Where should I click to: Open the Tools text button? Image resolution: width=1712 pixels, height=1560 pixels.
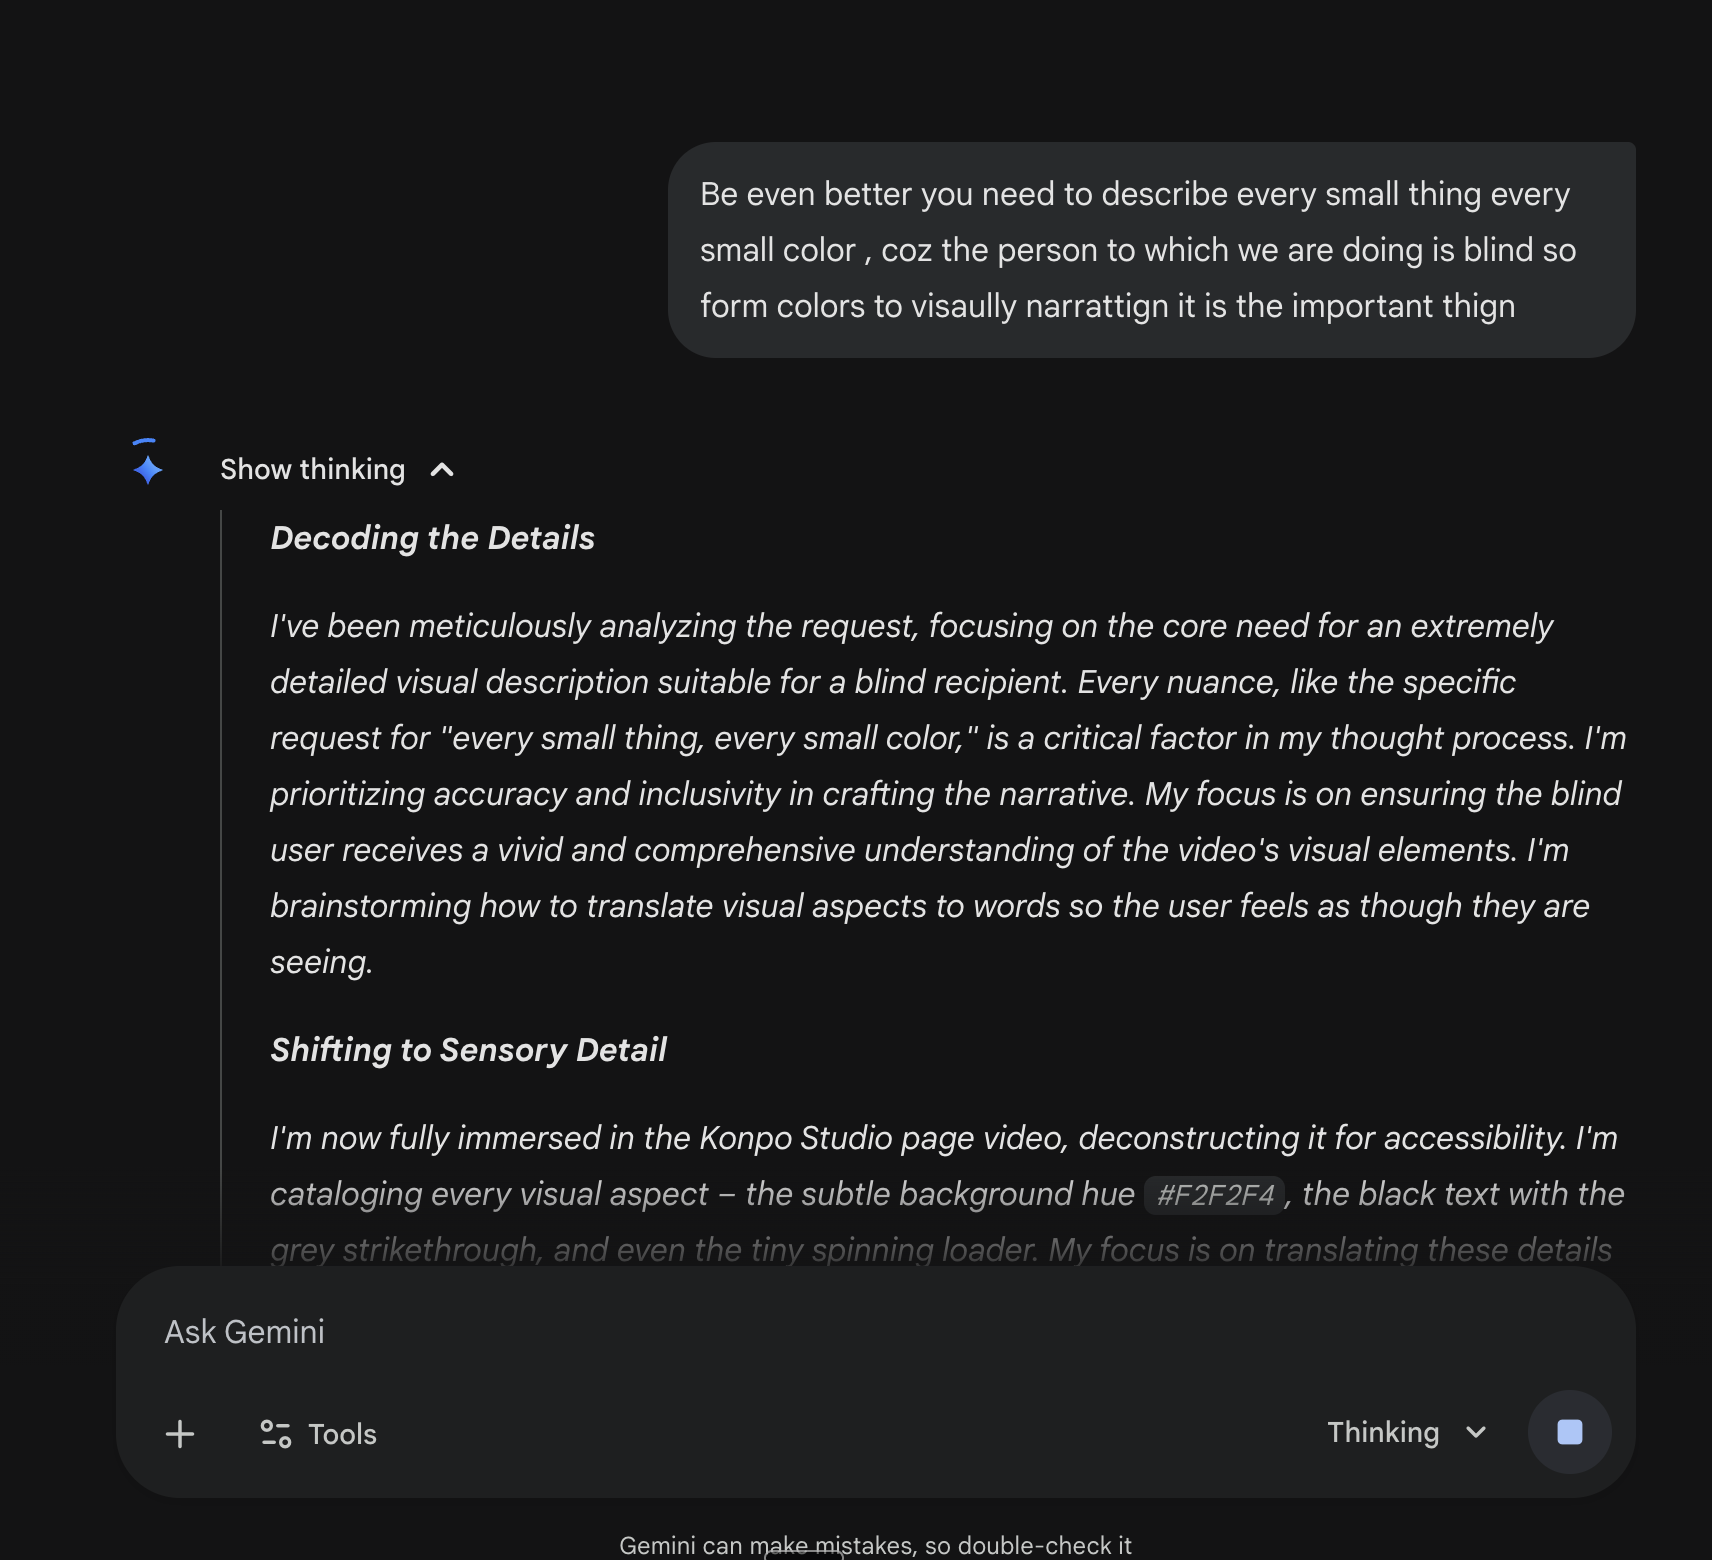(x=342, y=1434)
